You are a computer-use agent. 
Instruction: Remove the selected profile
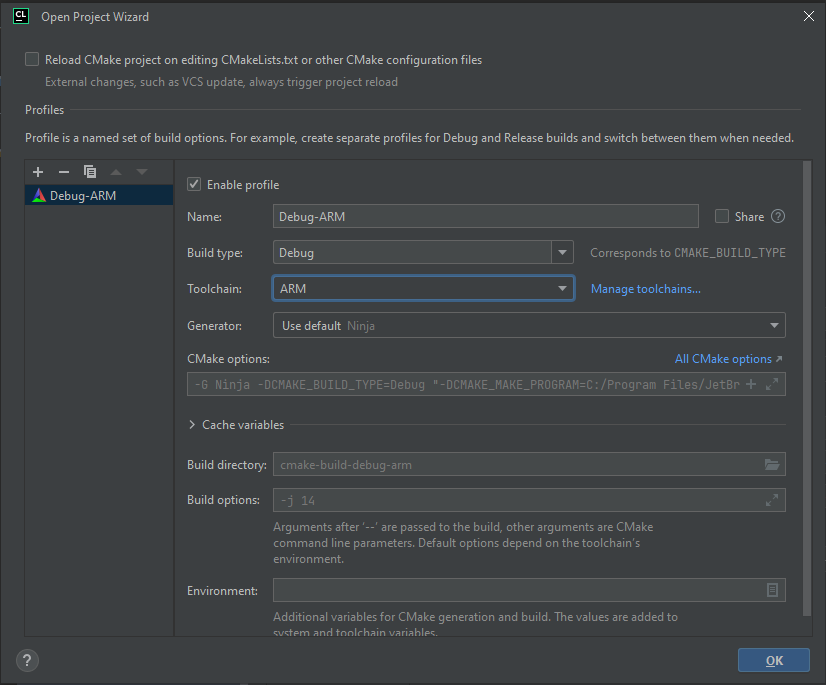click(x=64, y=172)
